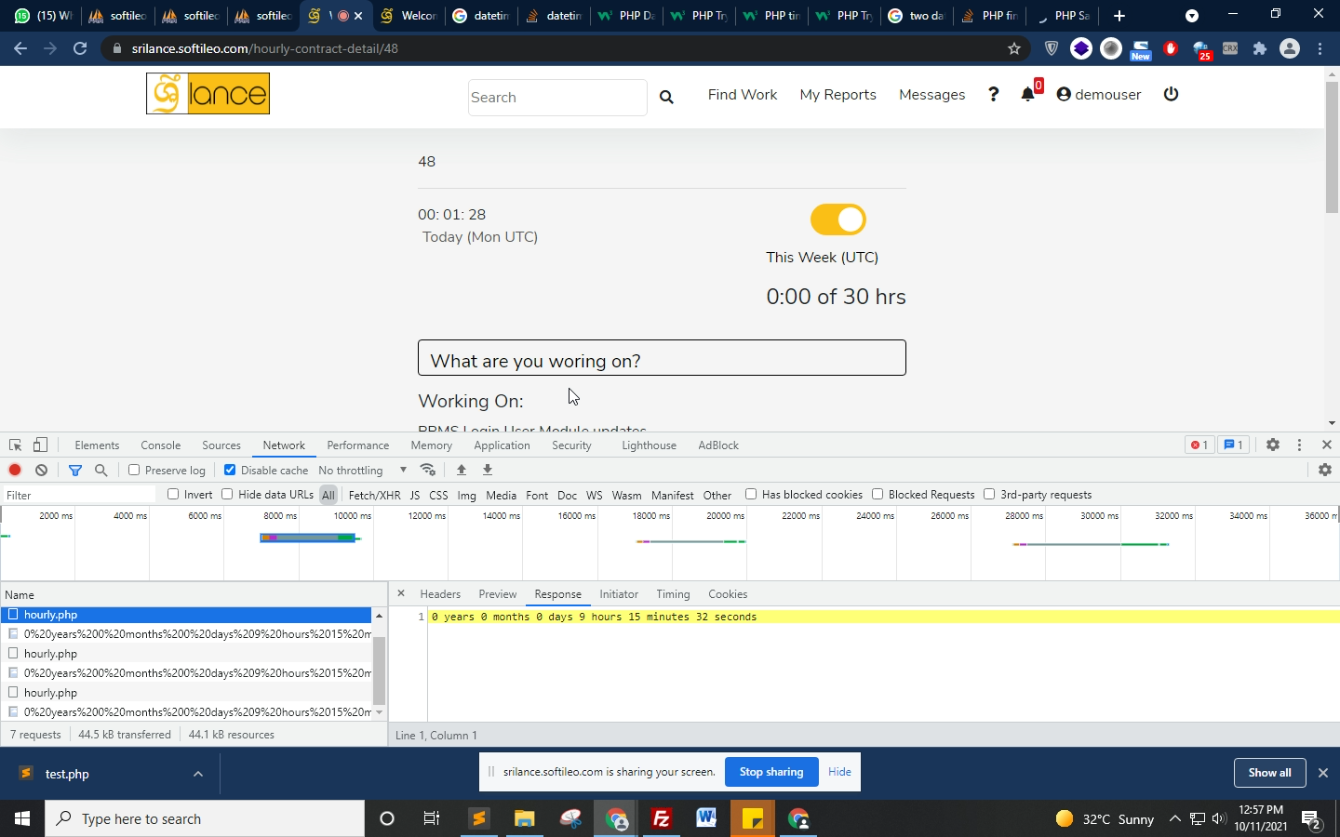Viewport: 1340px width, 837px height.
Task: Check the Hide data URLs checkbox
Action: (227, 494)
